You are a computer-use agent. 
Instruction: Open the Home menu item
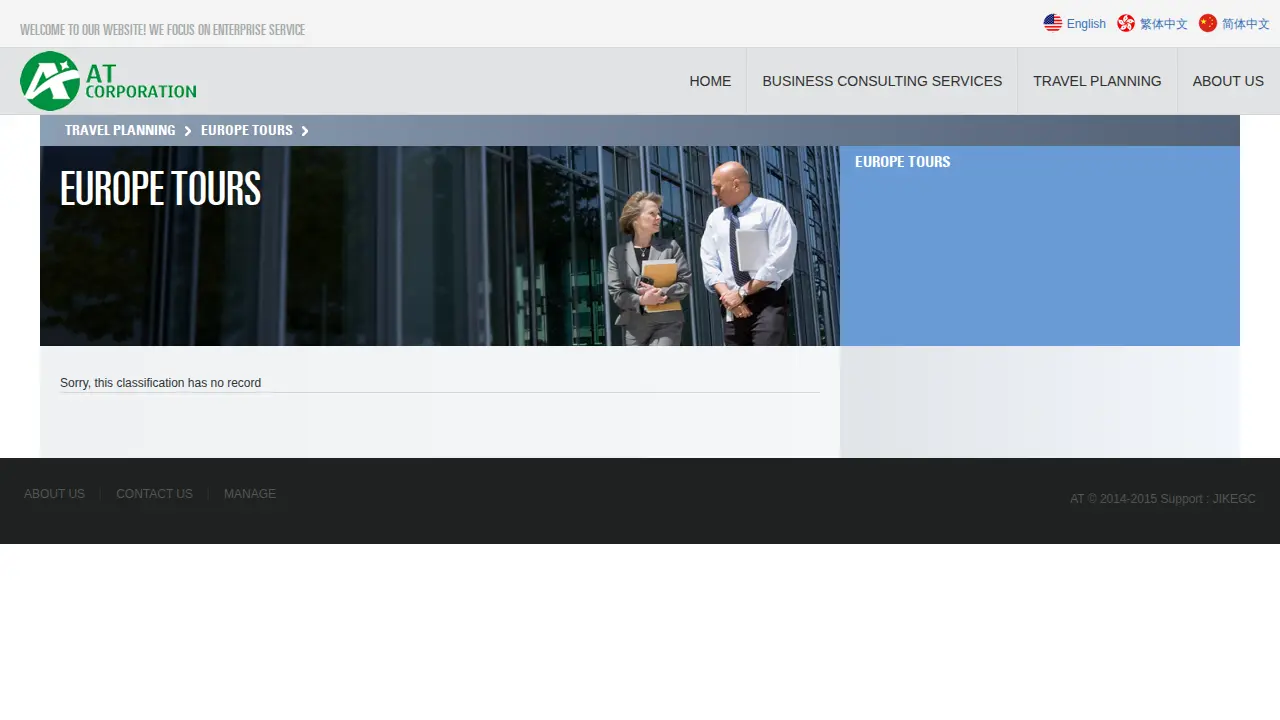tap(710, 81)
